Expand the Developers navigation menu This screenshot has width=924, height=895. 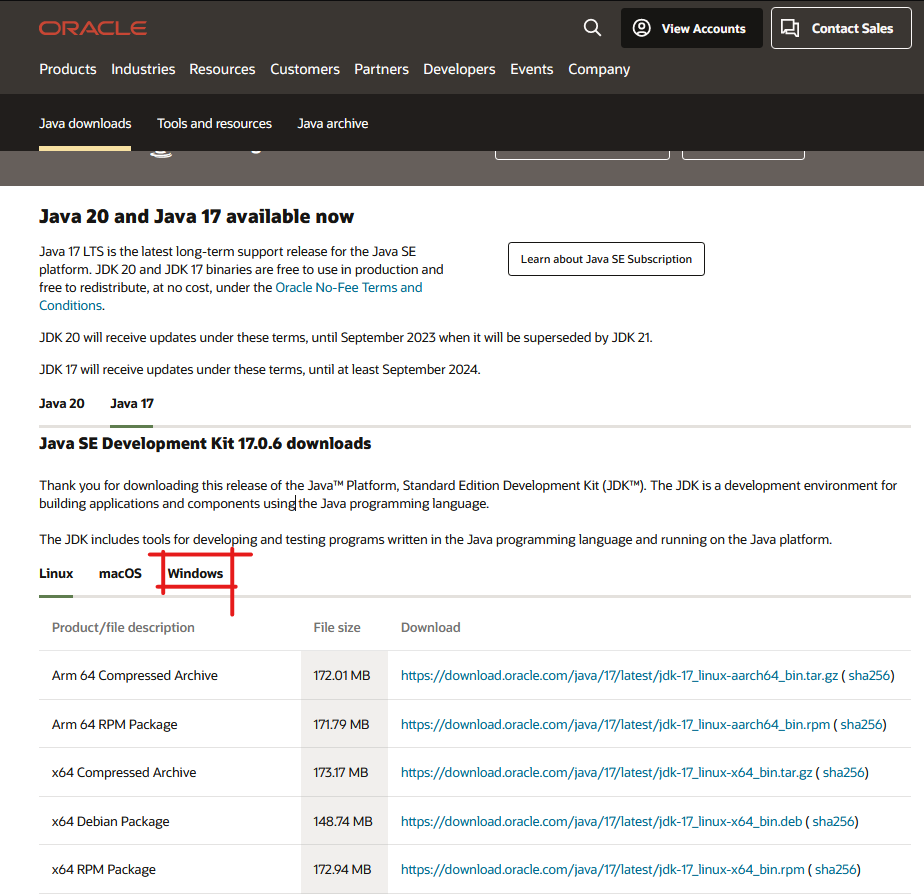tap(459, 69)
